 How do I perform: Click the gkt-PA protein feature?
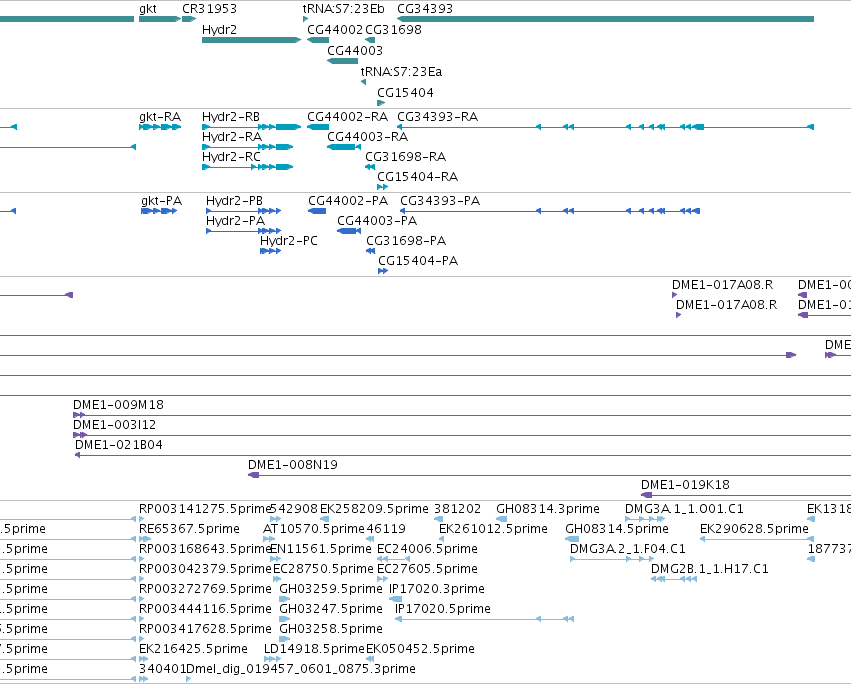tap(159, 211)
